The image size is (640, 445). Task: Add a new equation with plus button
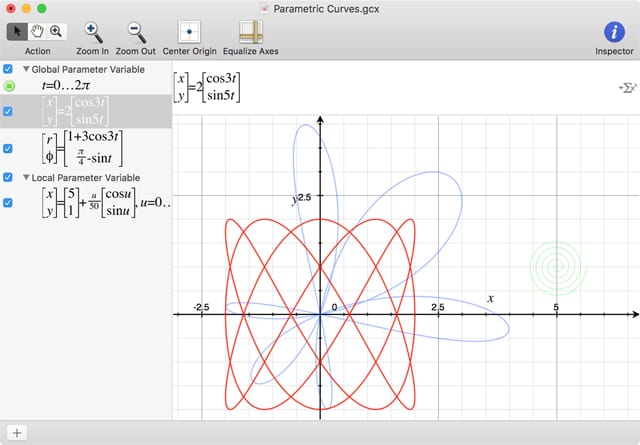[17, 433]
